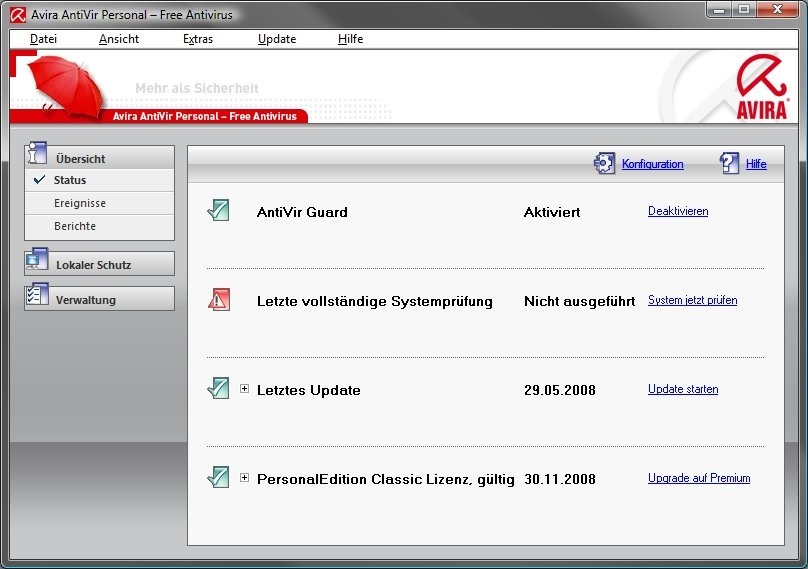
Task: Expand the PersonalEdition Classic Lizenz details
Action: pyautogui.click(x=244, y=478)
